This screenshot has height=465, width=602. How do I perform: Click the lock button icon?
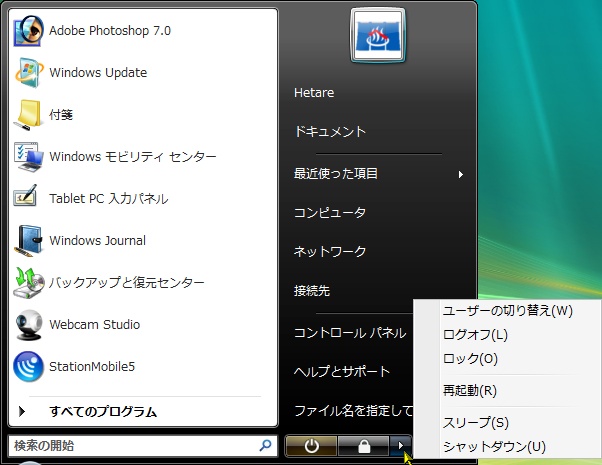364,446
